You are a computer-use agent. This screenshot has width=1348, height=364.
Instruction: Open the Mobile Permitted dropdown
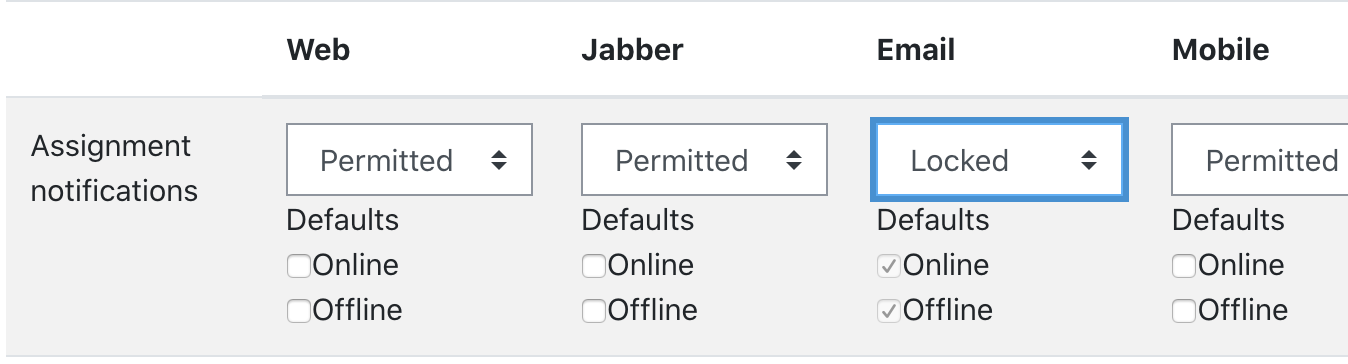point(1260,159)
